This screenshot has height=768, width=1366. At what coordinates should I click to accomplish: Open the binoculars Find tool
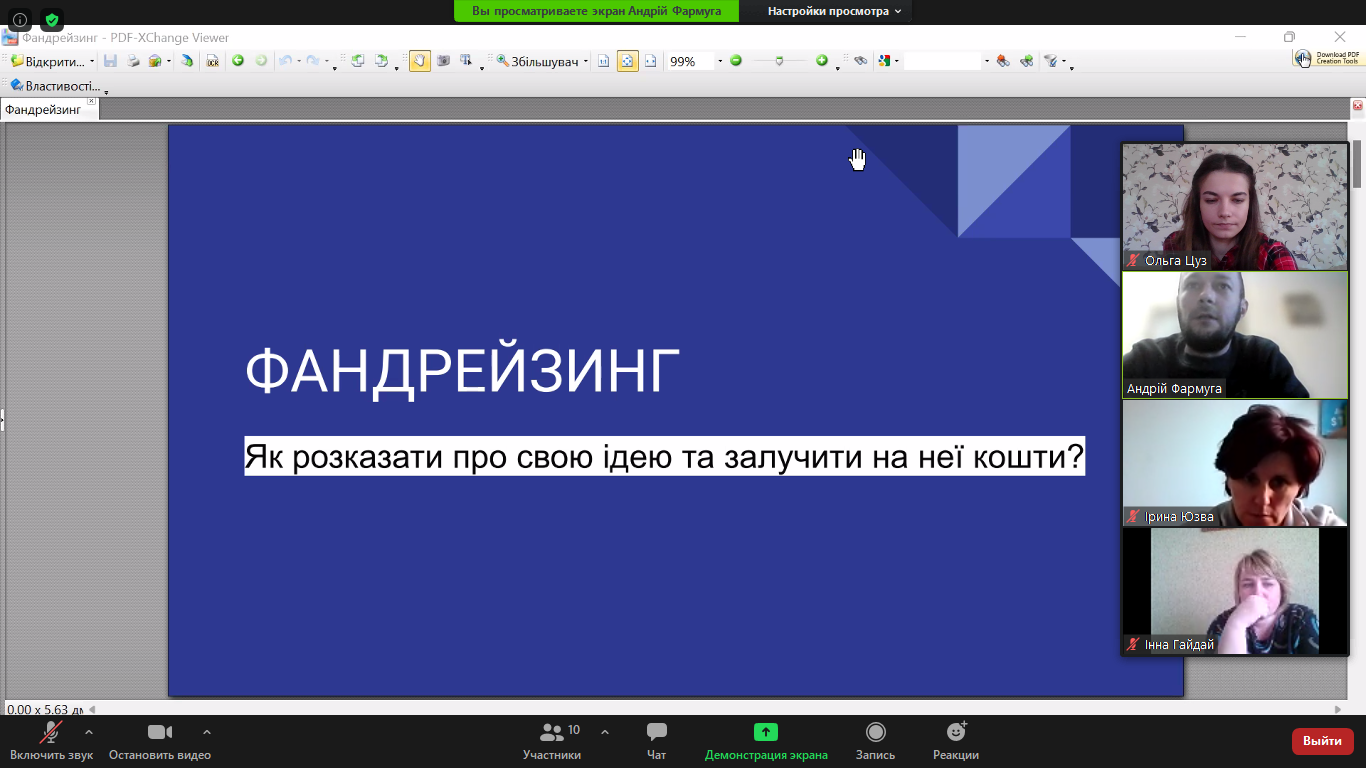point(860,61)
